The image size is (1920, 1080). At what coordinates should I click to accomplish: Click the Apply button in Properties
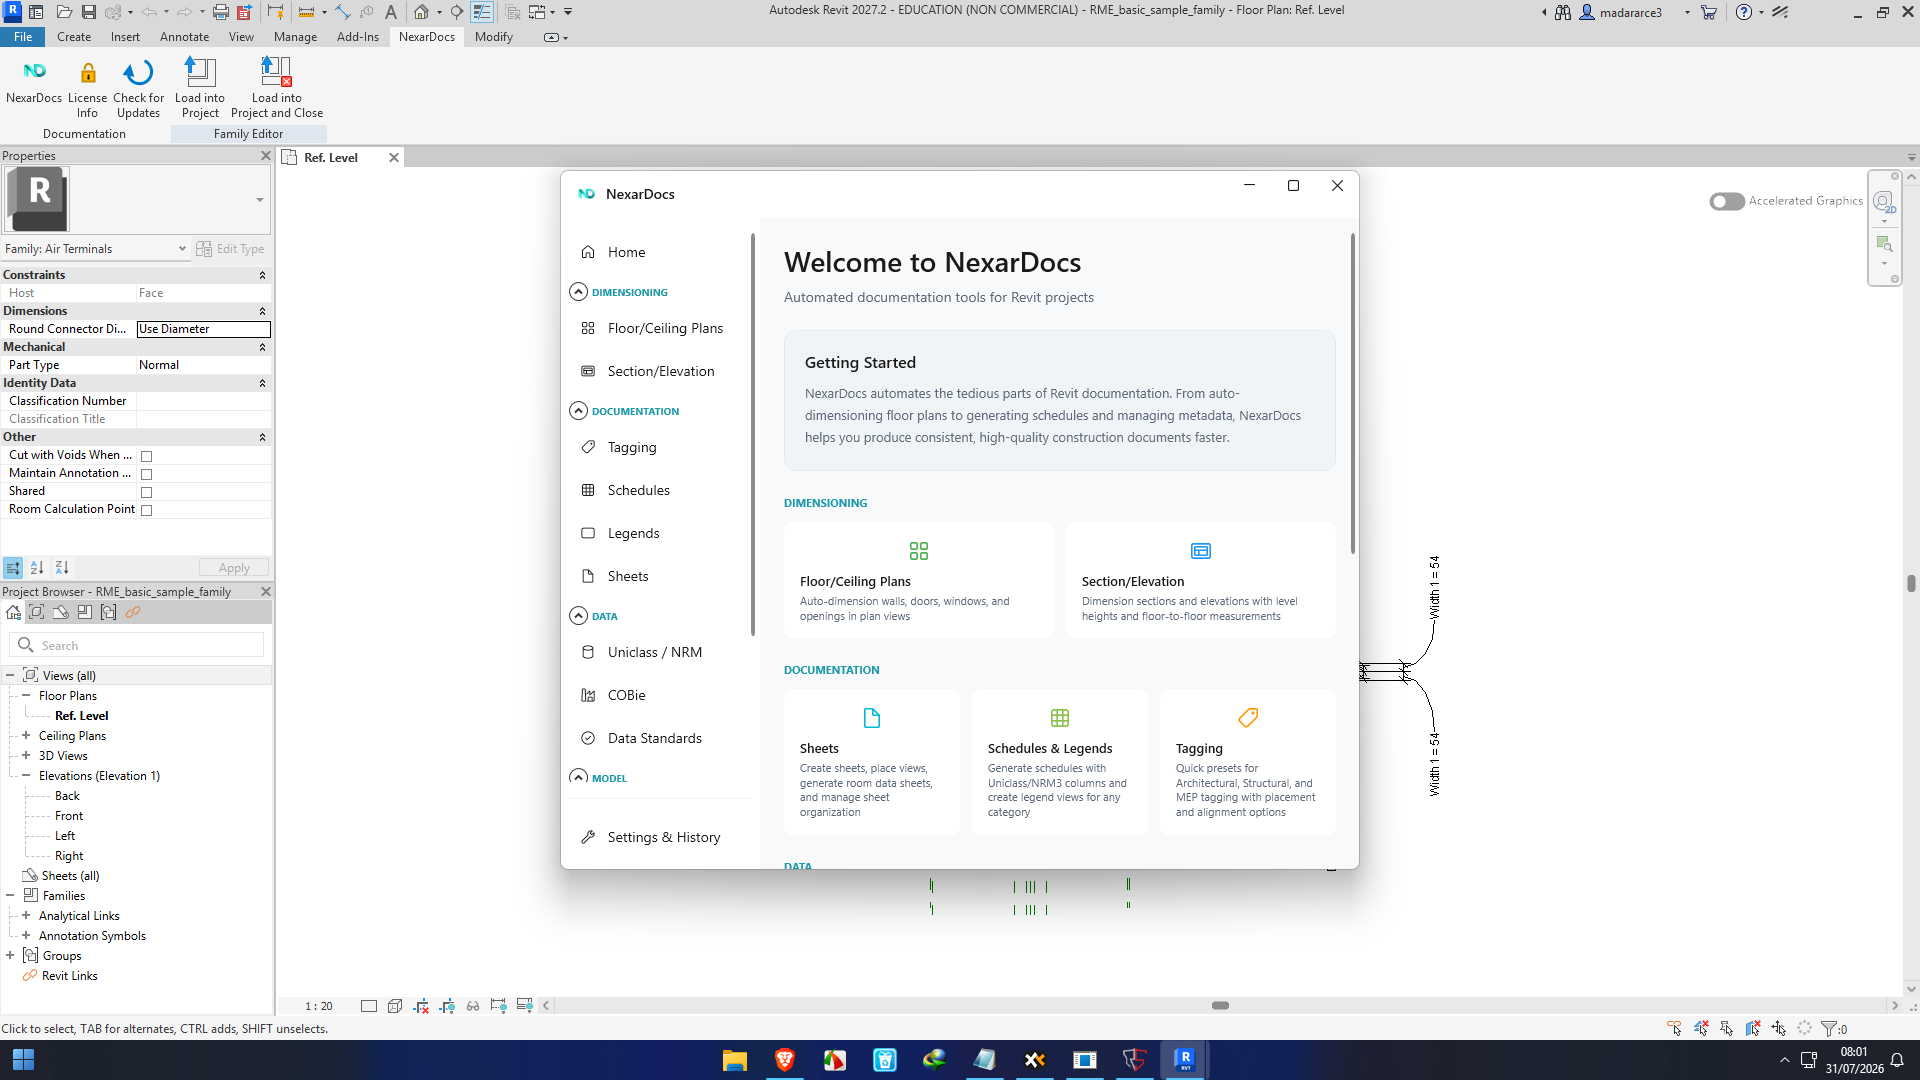pos(234,568)
